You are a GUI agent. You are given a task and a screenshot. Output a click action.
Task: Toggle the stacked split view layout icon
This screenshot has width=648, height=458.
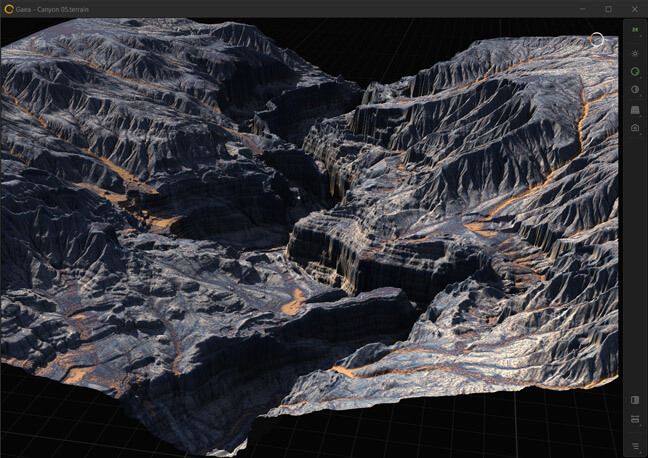634,419
